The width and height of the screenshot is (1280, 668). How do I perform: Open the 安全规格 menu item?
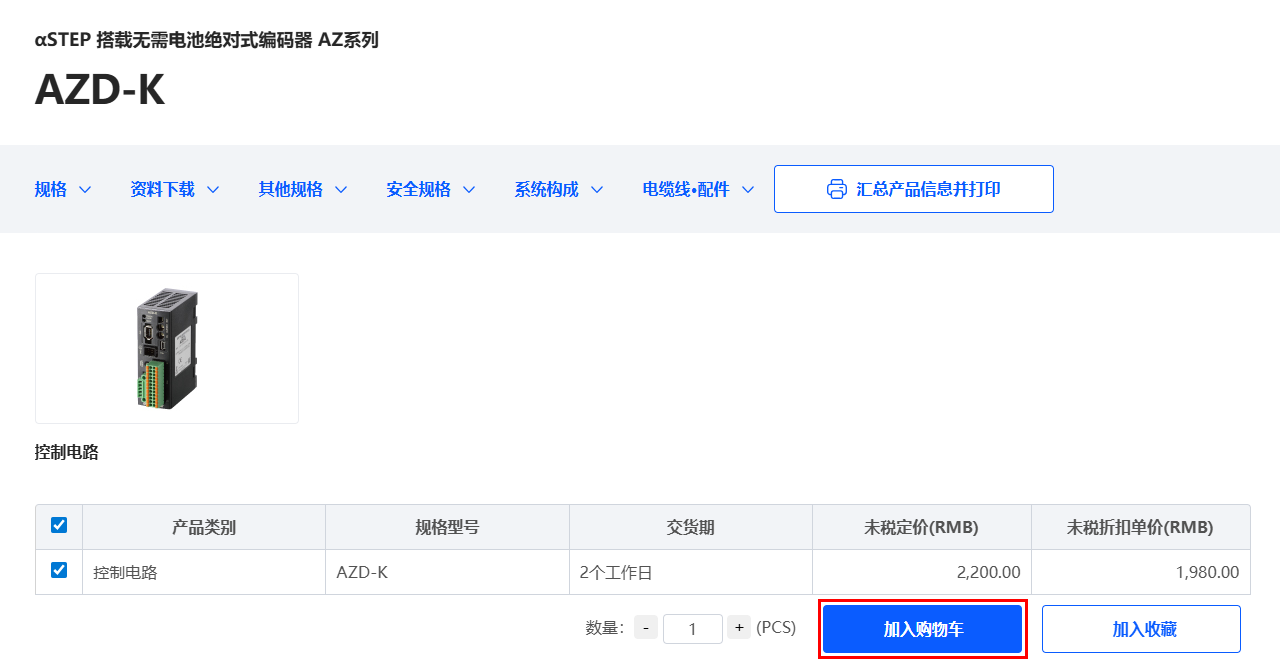418,189
